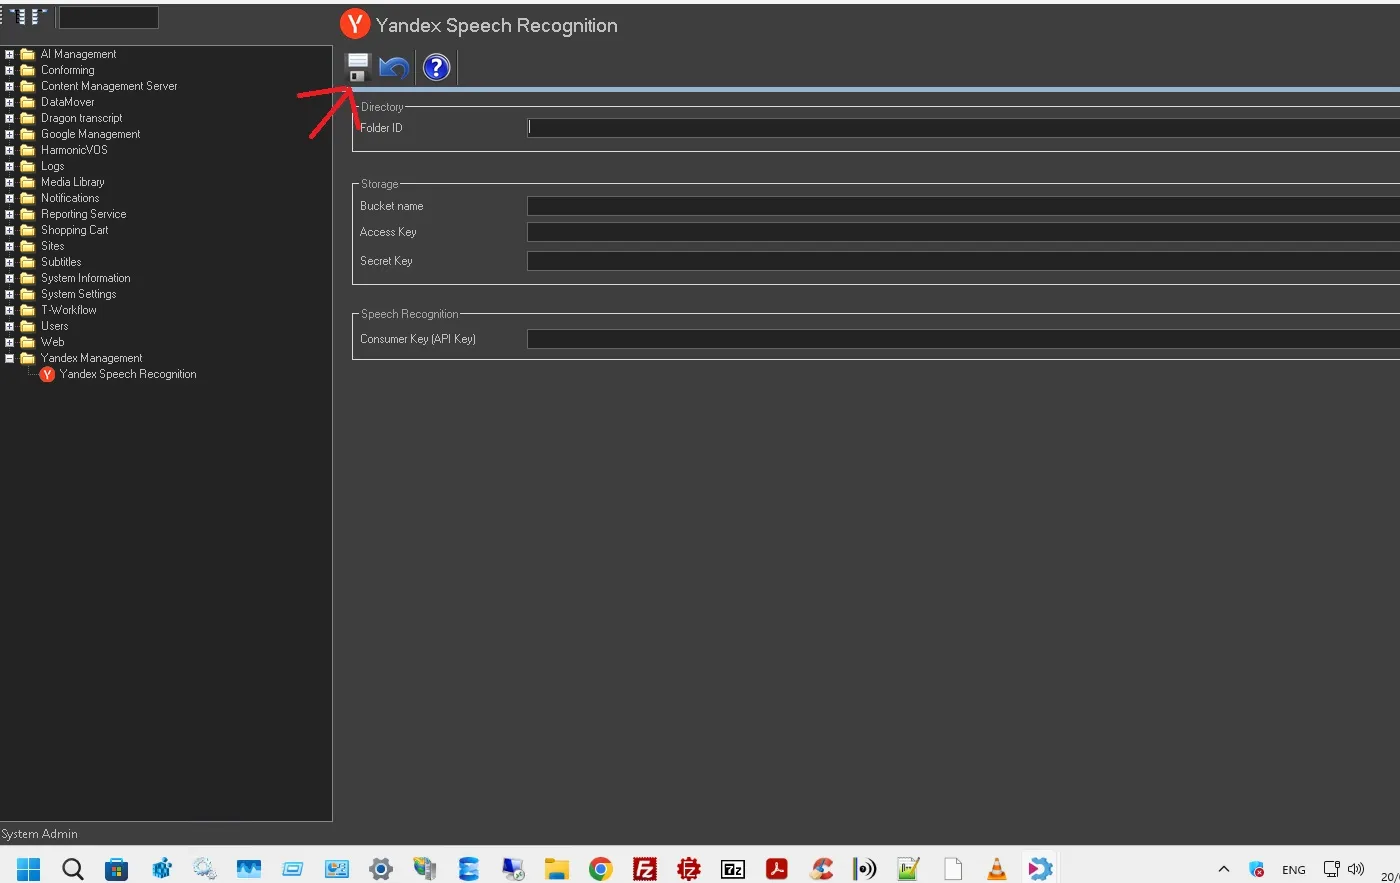Collapse the Yandex Management tree node
The image size is (1400, 883).
click(9, 358)
